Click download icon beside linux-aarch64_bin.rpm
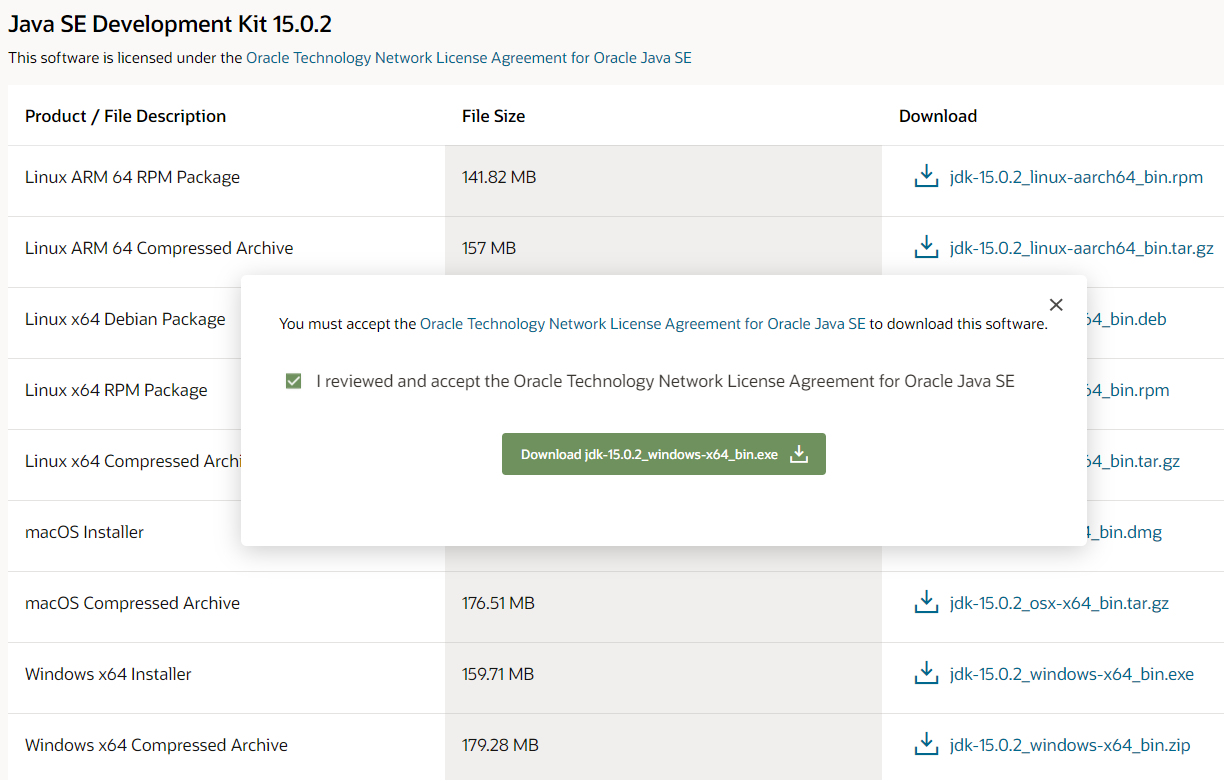 [927, 176]
